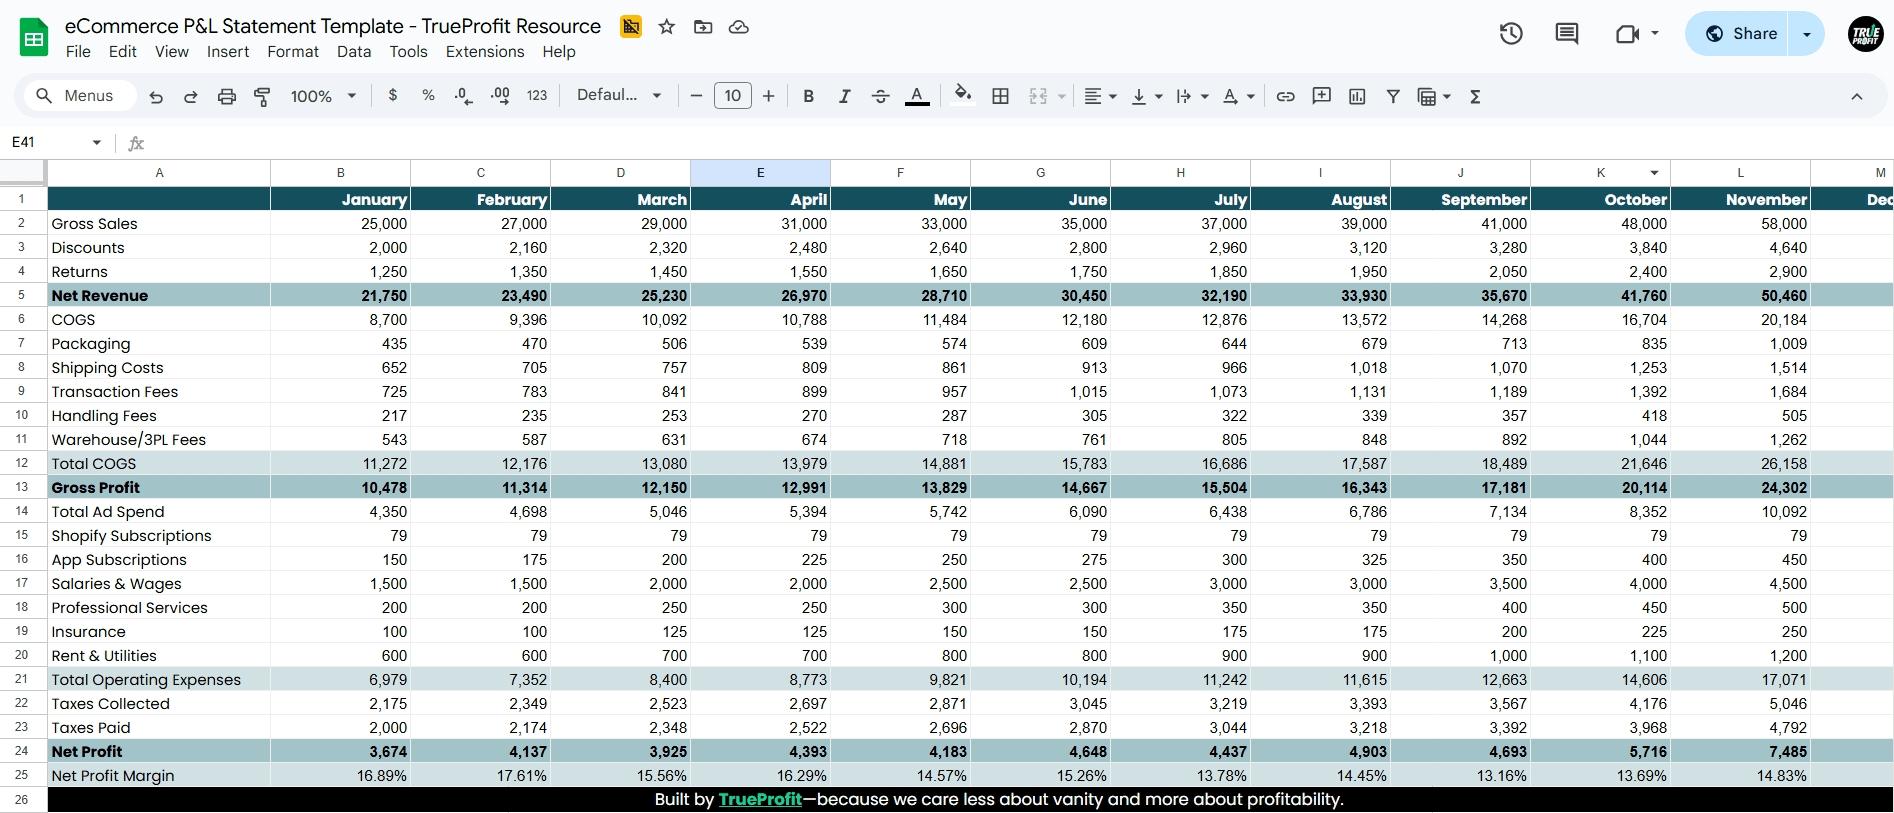Open the Data menu
The height and width of the screenshot is (813, 1894).
(354, 52)
